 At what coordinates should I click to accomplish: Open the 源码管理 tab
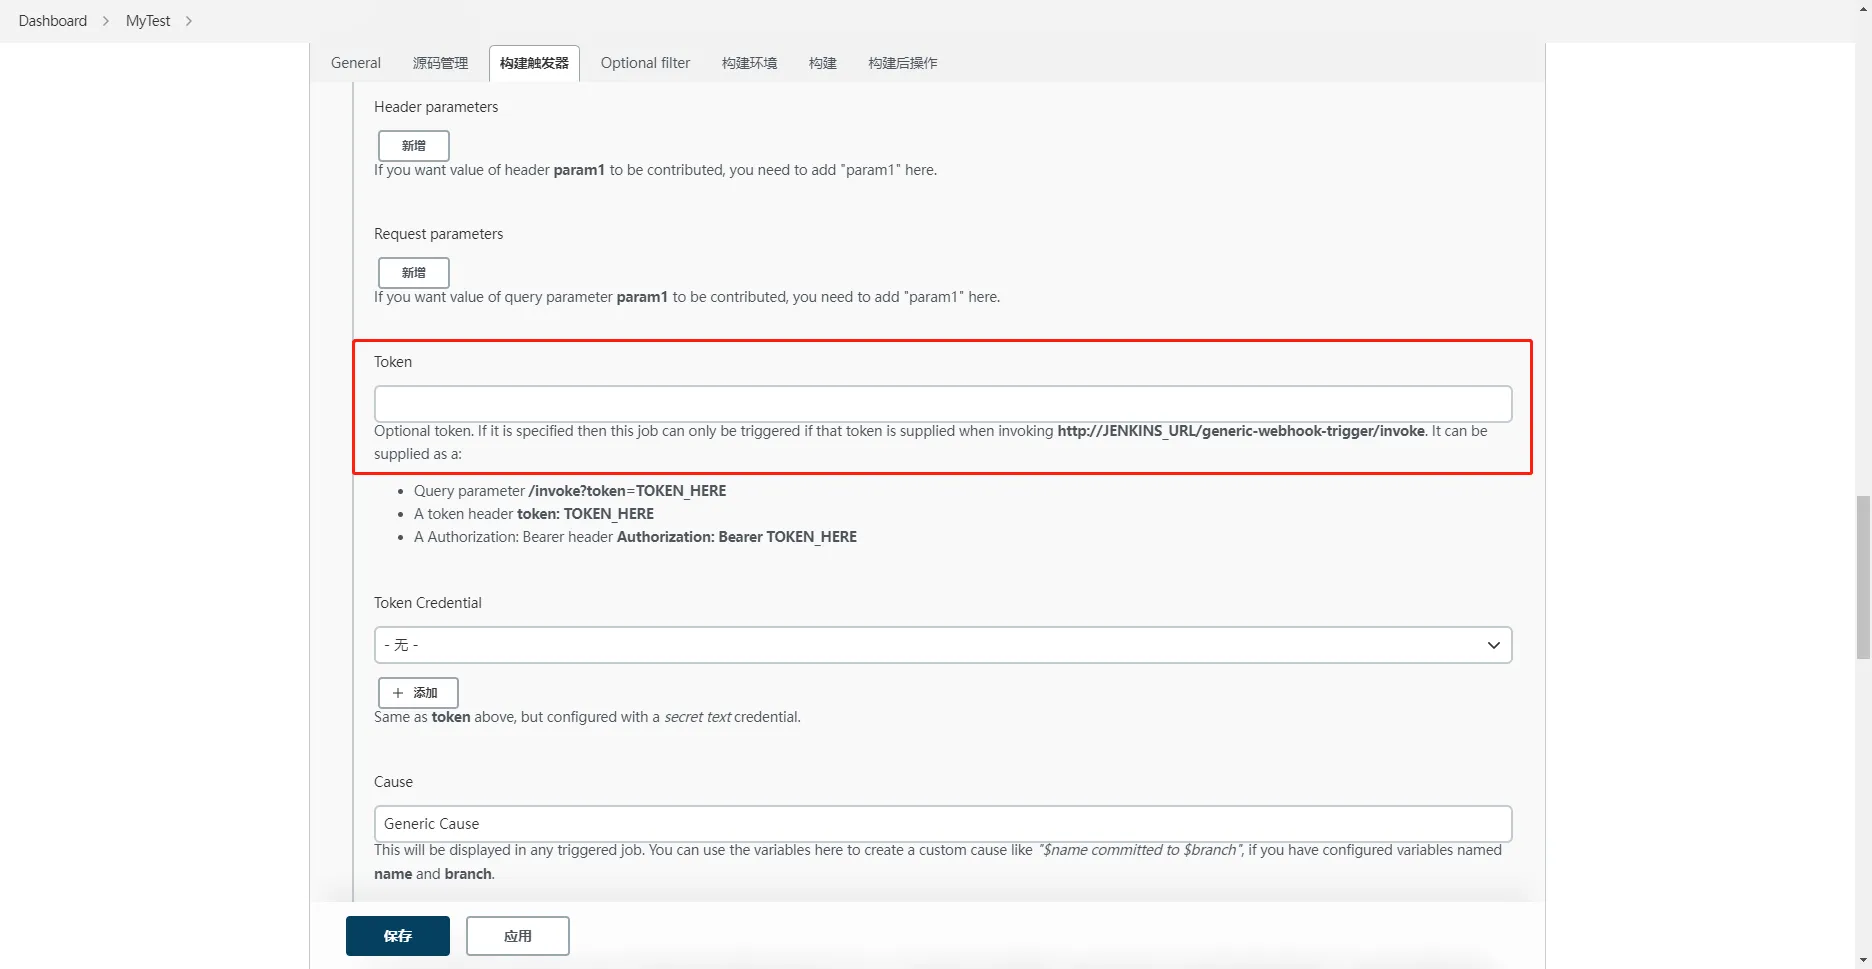[440, 63]
